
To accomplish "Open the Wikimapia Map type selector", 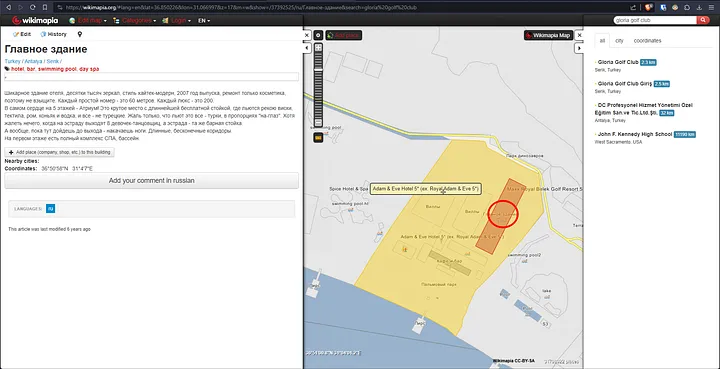I will 548,35.
